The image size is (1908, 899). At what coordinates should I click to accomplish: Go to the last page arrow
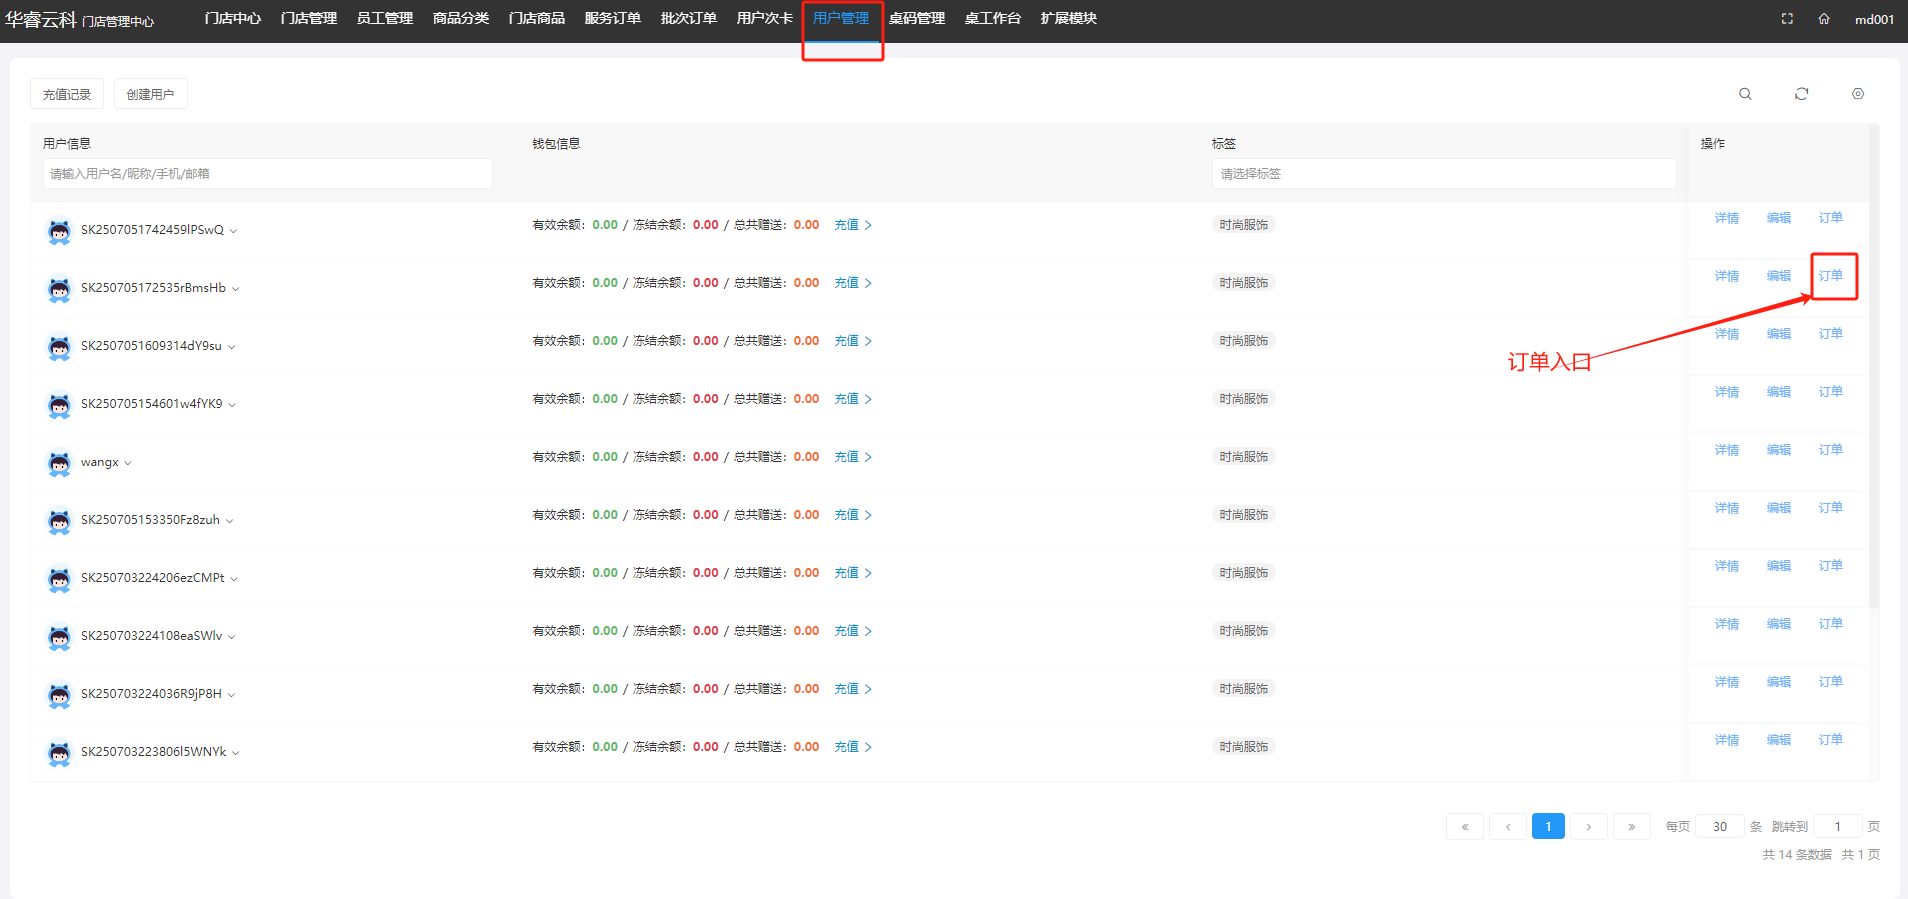pos(1631,827)
